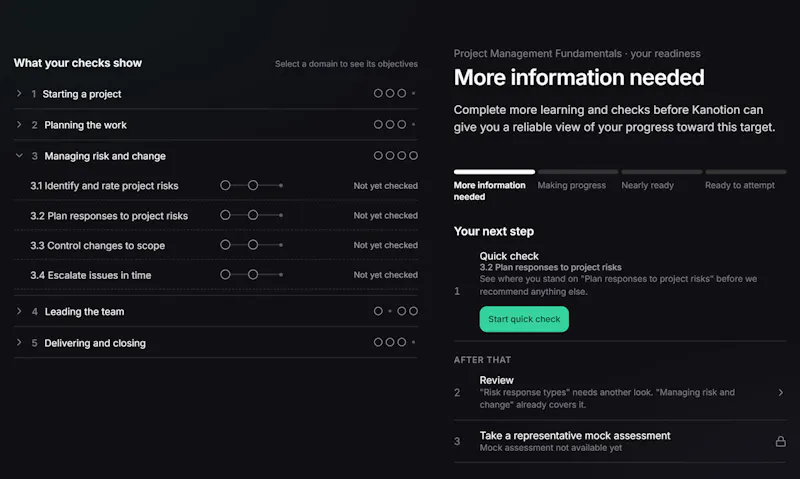800x479 pixels.
Task: Click Mock assessment not available yet text
Action: point(551,447)
